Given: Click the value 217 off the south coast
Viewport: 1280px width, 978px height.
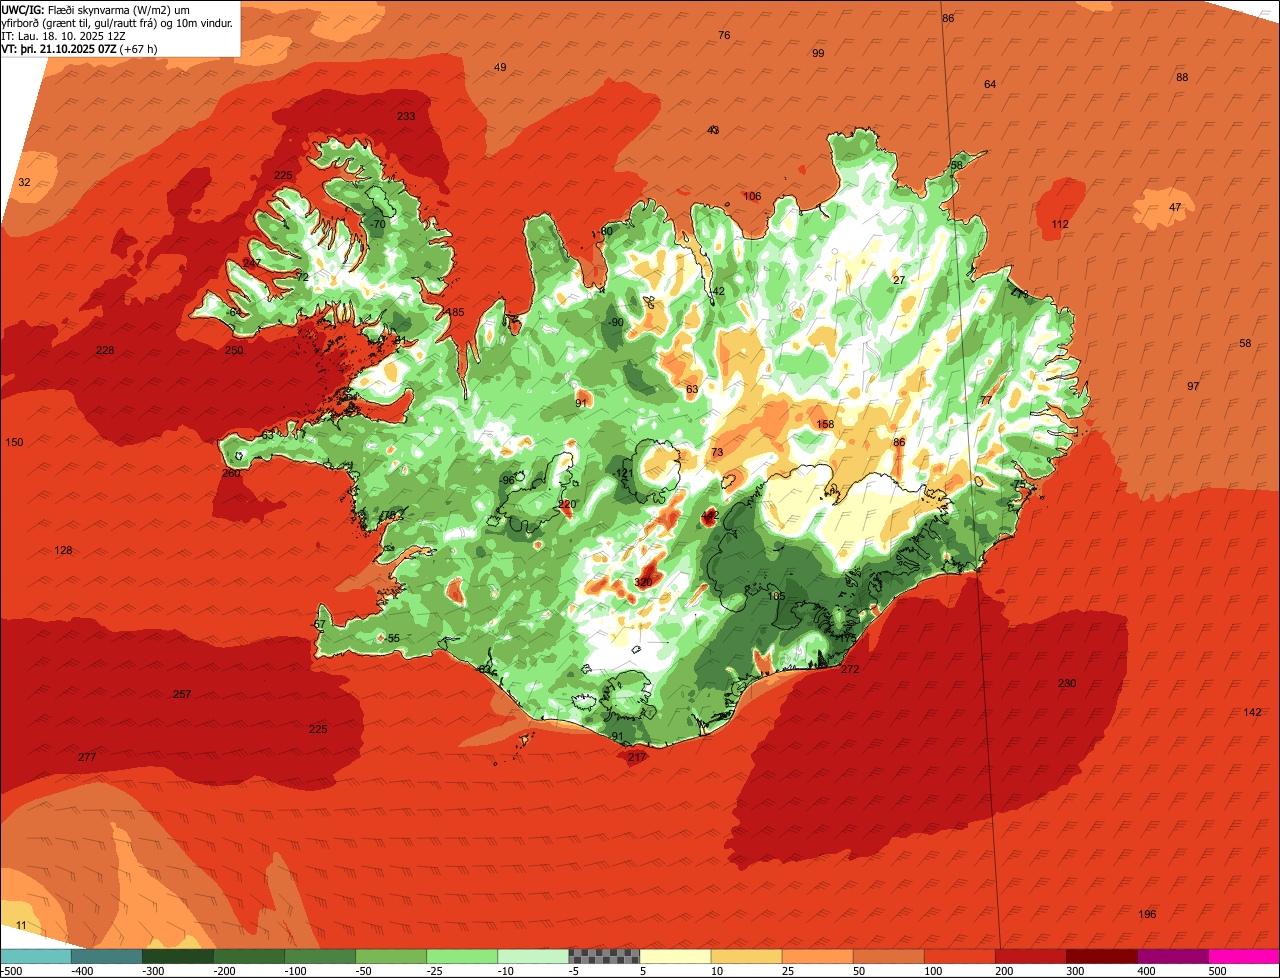Looking at the screenshot, I should click(x=637, y=757).
